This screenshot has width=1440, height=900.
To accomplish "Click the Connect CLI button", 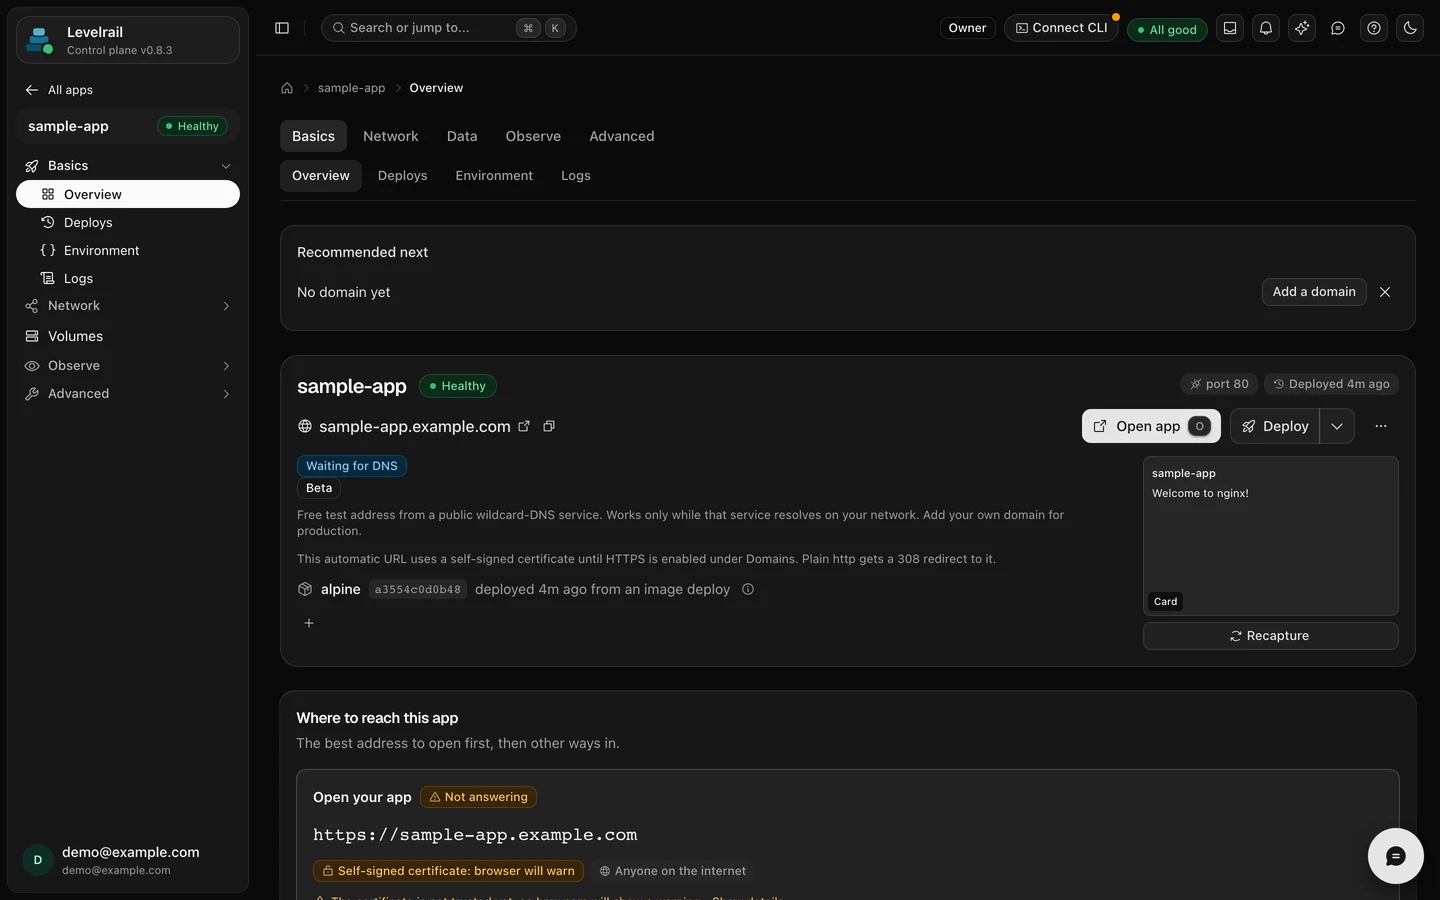I will pos(1061,28).
